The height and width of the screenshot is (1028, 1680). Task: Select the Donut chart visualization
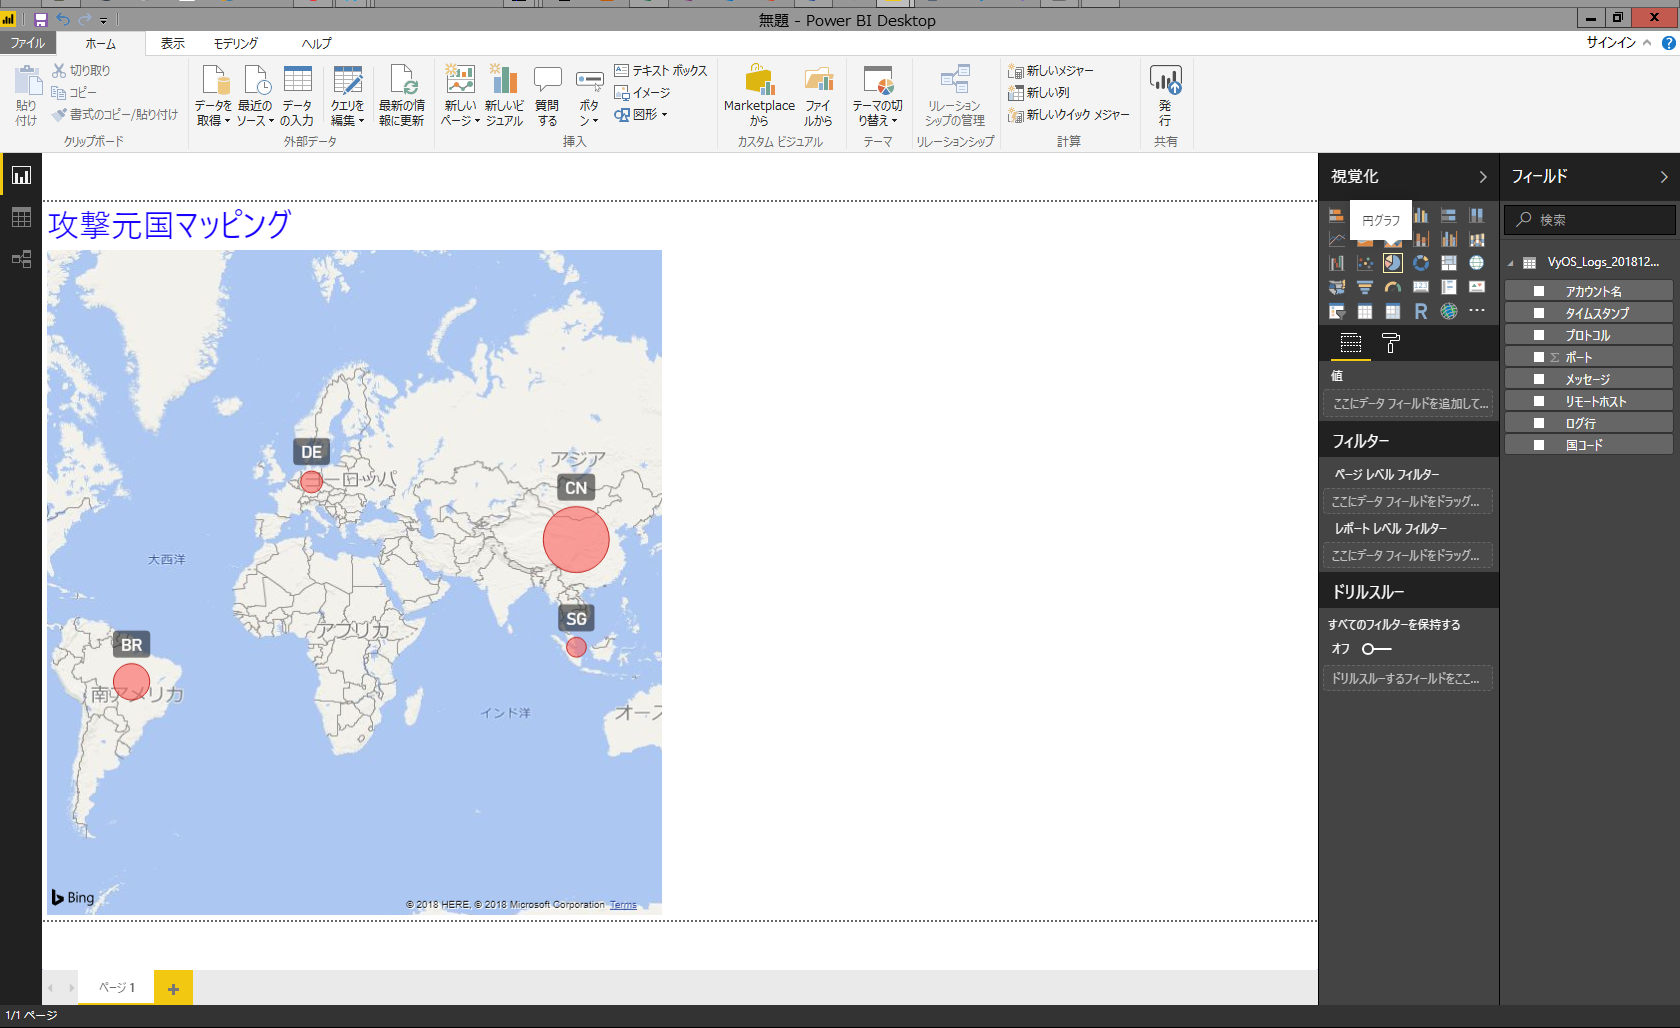pyautogui.click(x=1420, y=263)
